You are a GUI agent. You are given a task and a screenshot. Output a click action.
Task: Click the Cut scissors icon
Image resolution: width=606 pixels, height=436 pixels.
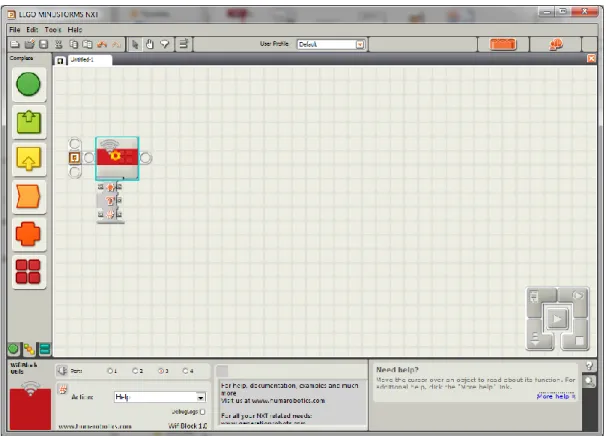click(x=59, y=44)
